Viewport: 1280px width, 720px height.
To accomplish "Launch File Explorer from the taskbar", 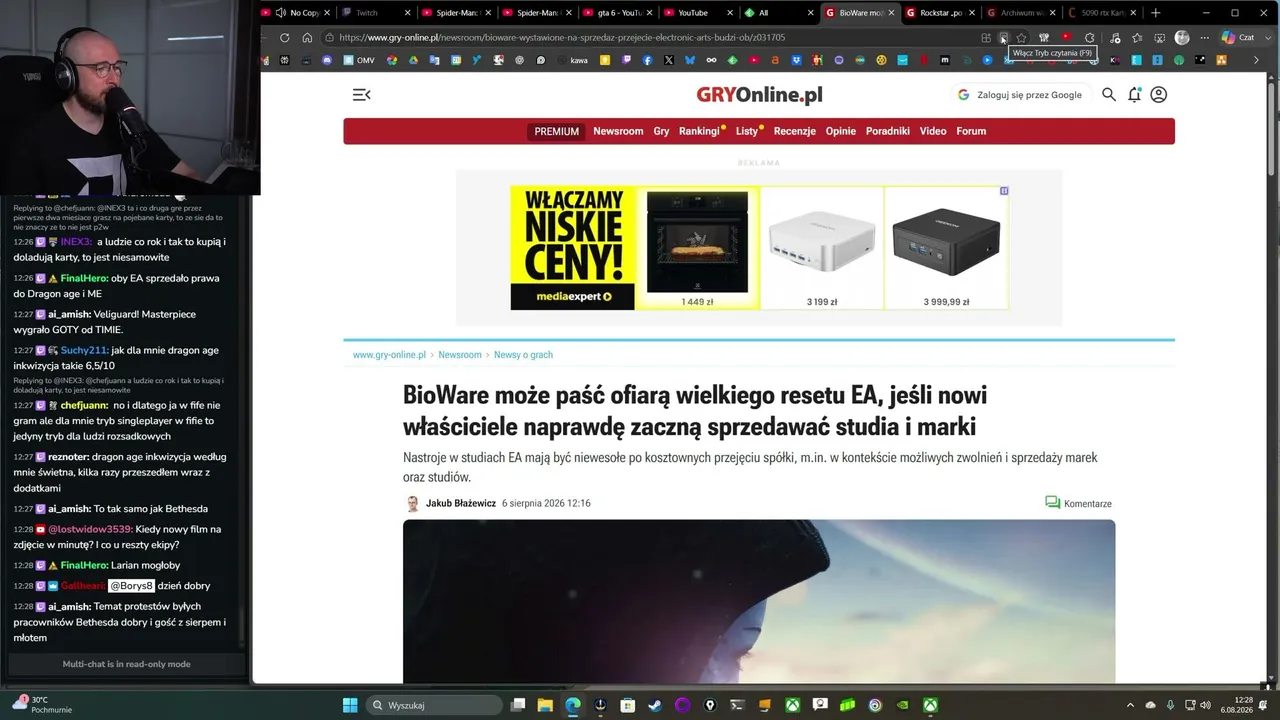I will (x=545, y=705).
